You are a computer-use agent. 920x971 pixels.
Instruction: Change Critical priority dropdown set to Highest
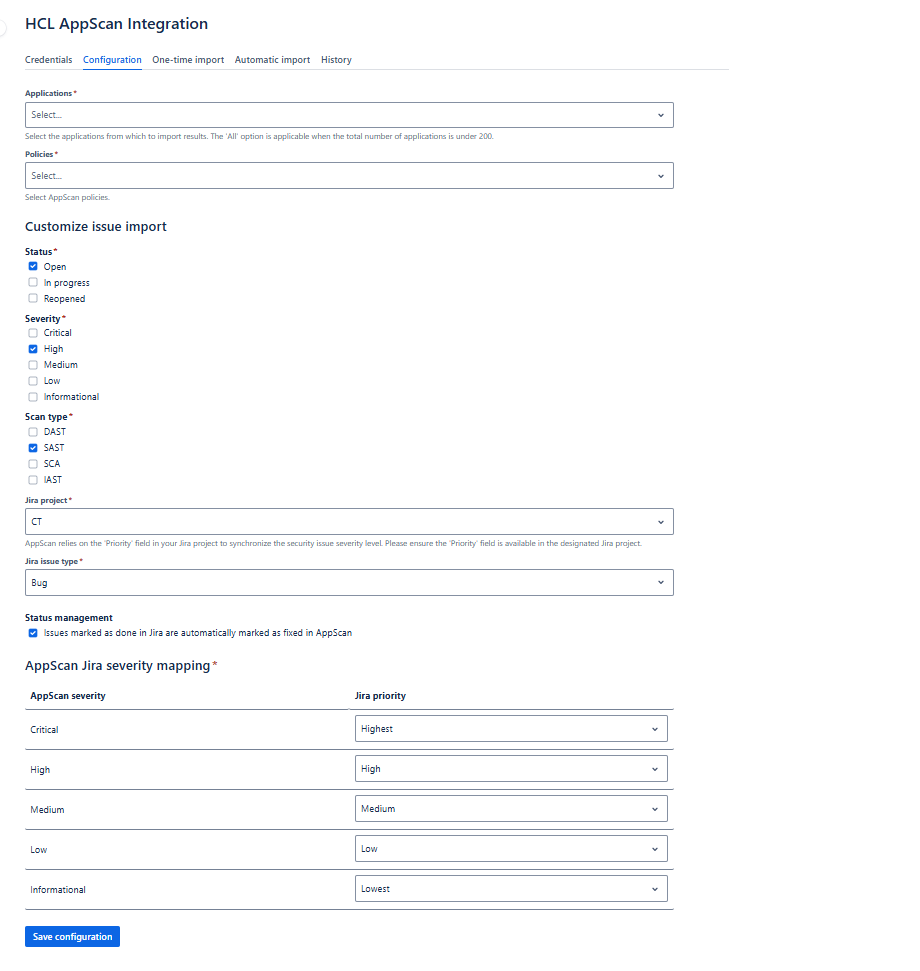pos(511,729)
